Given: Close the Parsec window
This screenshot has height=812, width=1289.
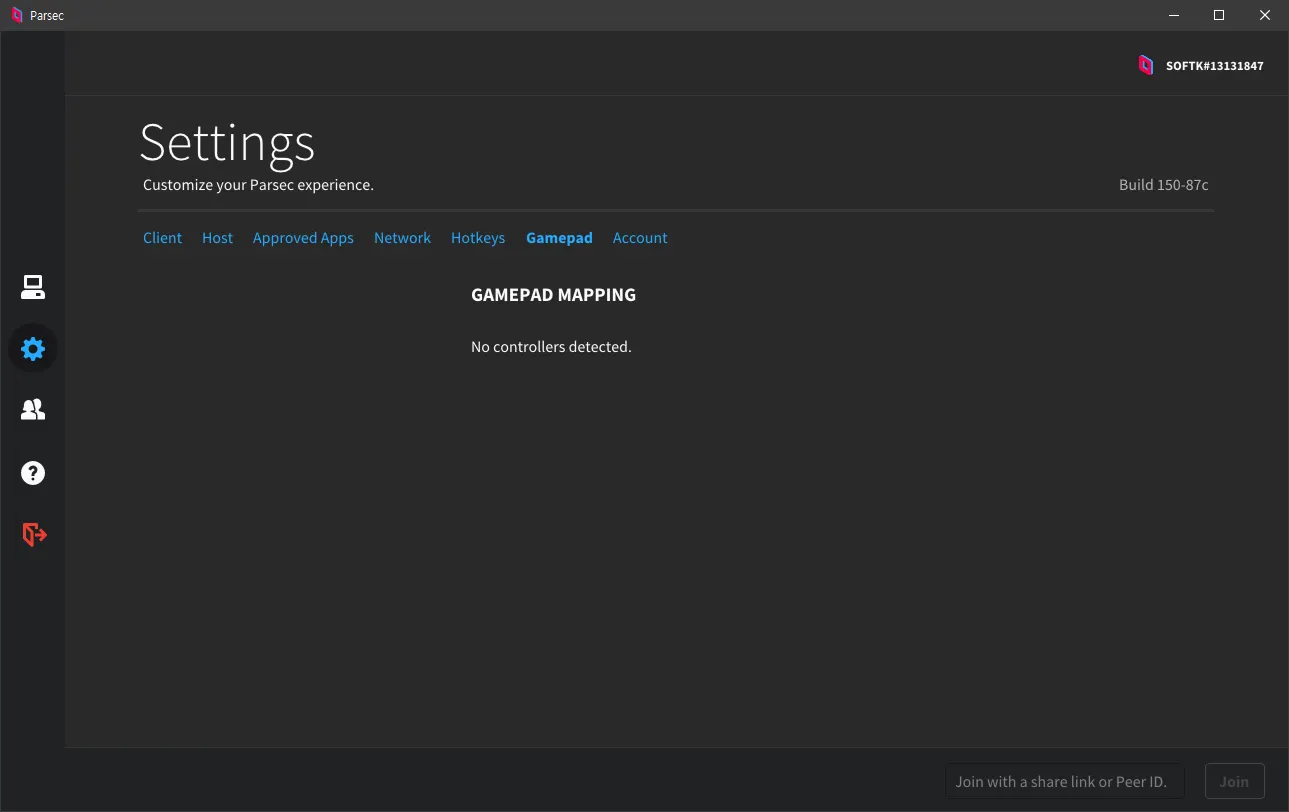Looking at the screenshot, I should pos(1265,15).
